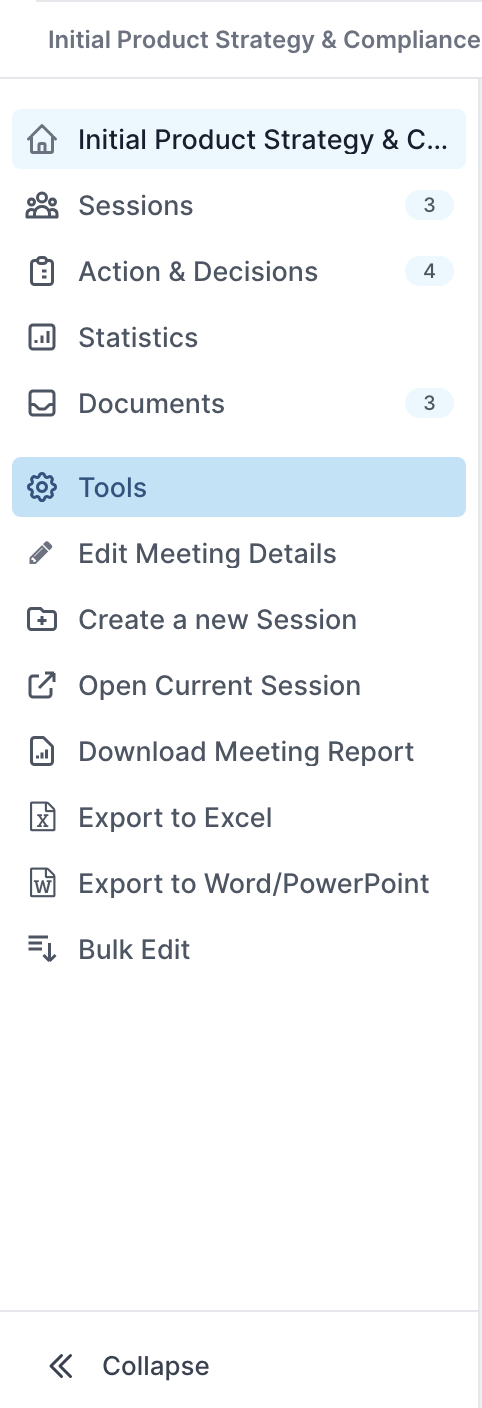Click the Statistics chart icon
This screenshot has height=1408, width=482.
[41, 338]
